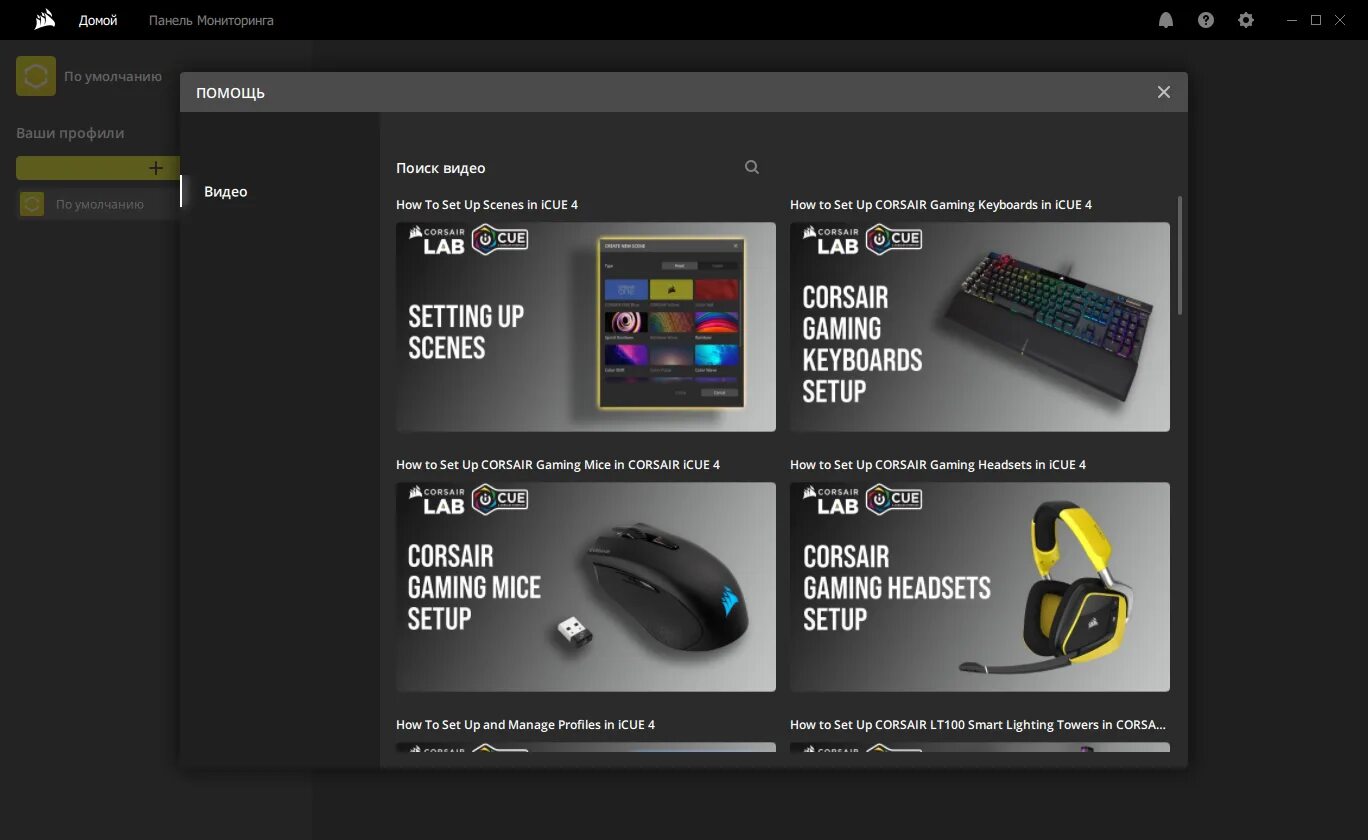Switch to Панель Мониторинга tab
The width and height of the screenshot is (1368, 840).
click(211, 20)
